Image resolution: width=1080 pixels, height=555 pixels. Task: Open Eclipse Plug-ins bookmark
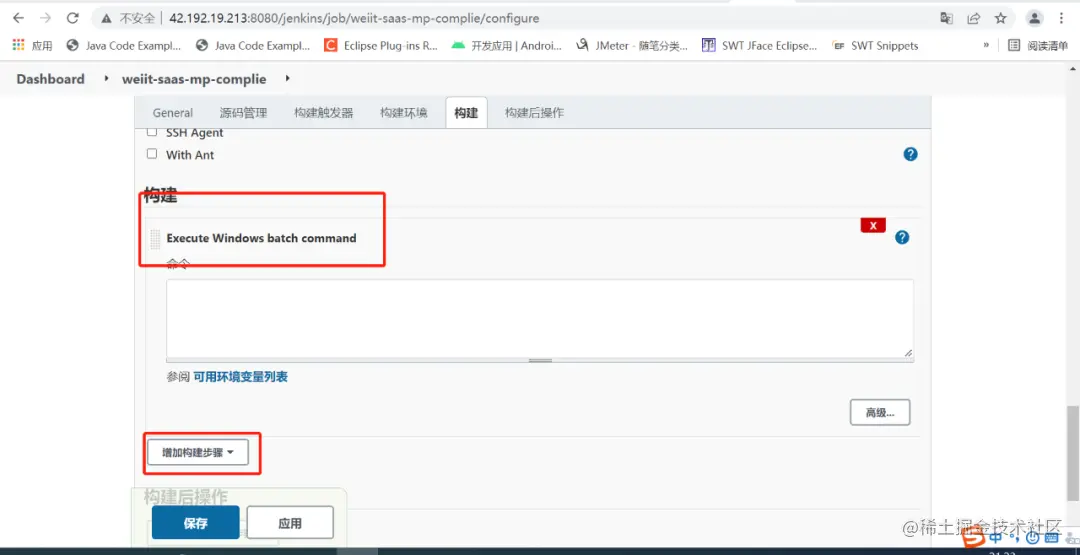381,45
